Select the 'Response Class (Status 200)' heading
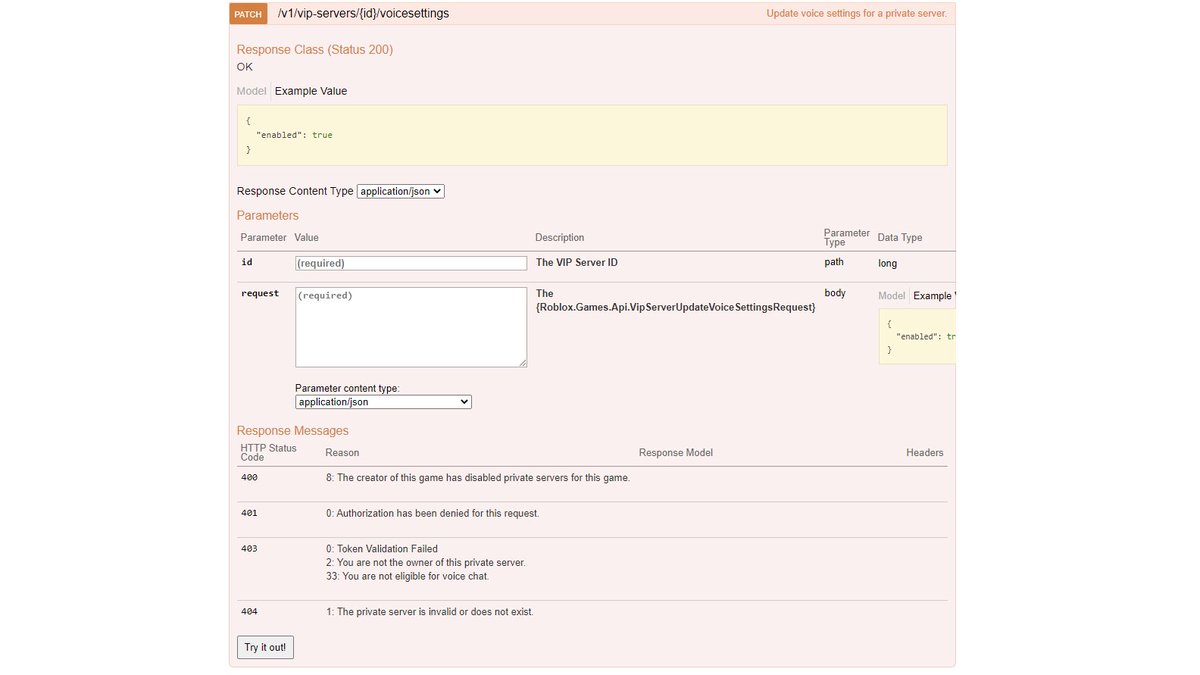1200x675 pixels. (315, 50)
